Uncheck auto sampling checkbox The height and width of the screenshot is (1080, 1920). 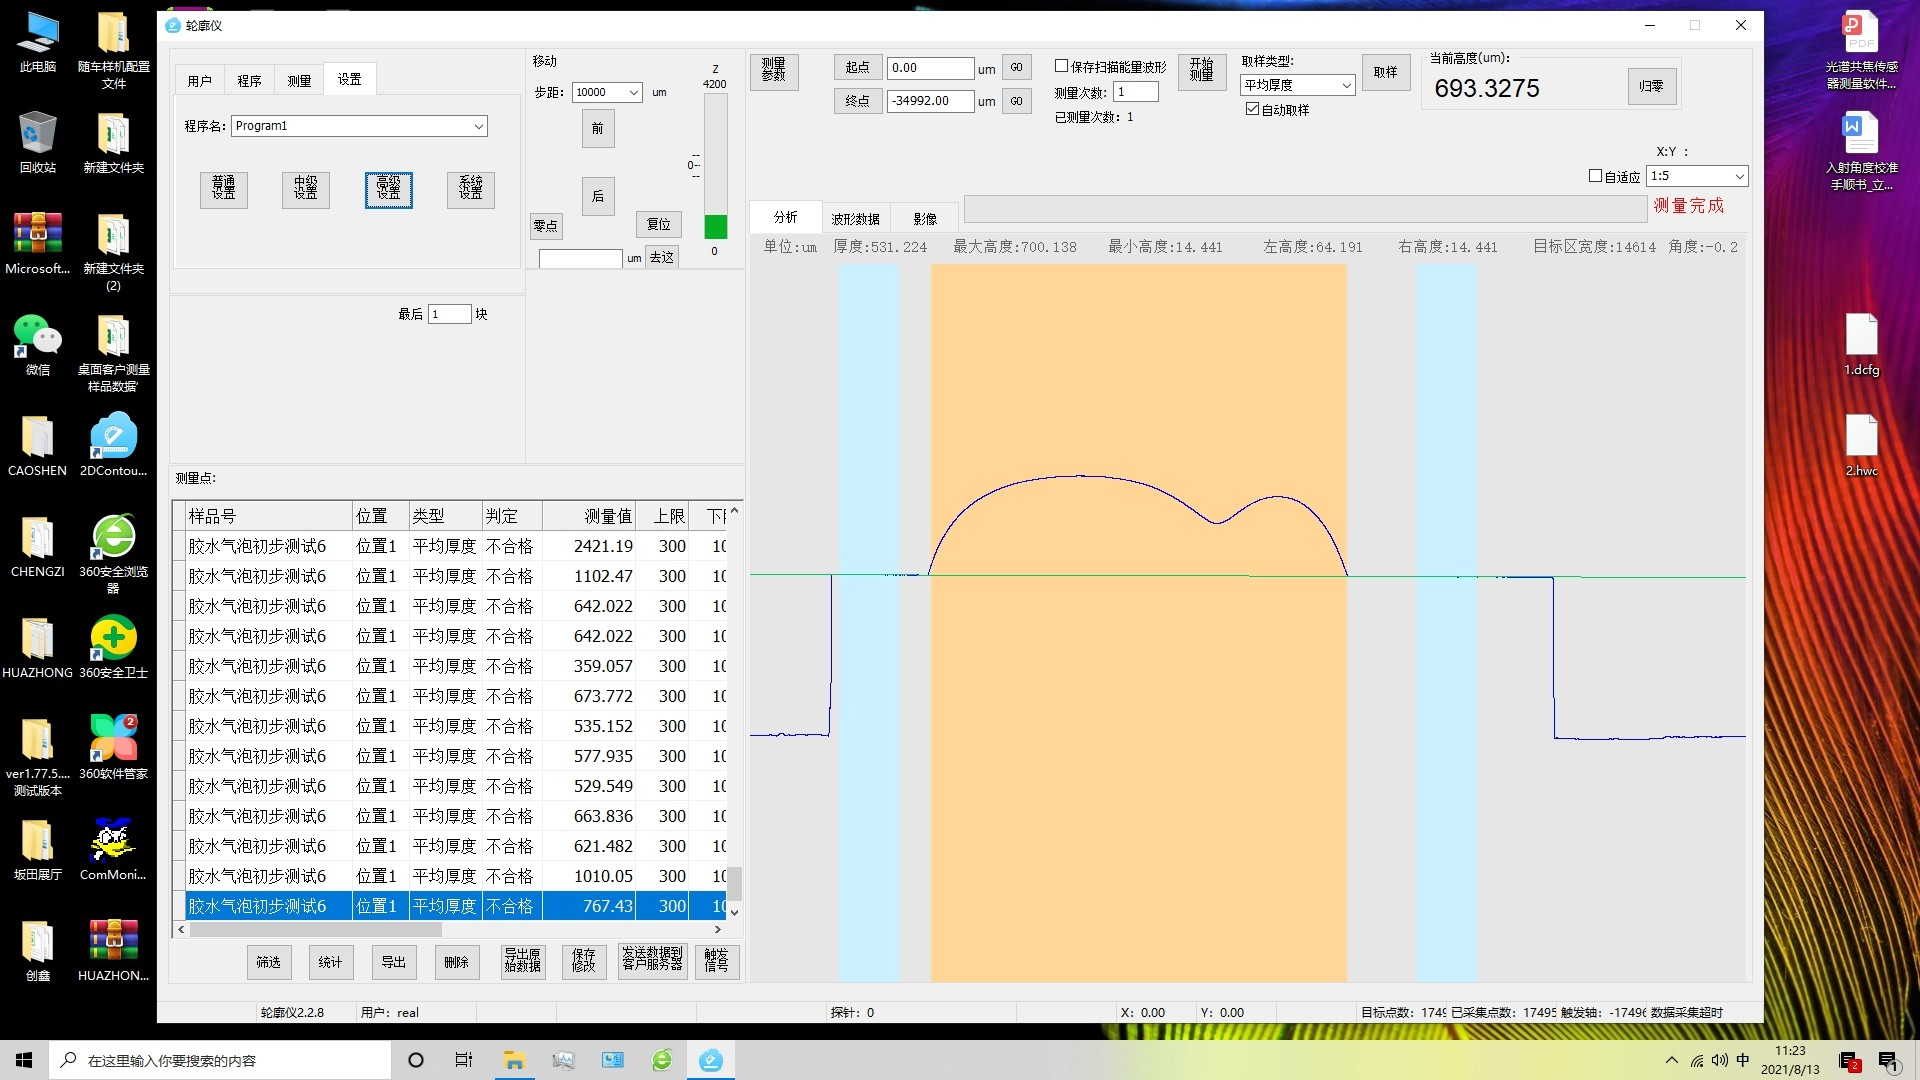coord(1252,109)
